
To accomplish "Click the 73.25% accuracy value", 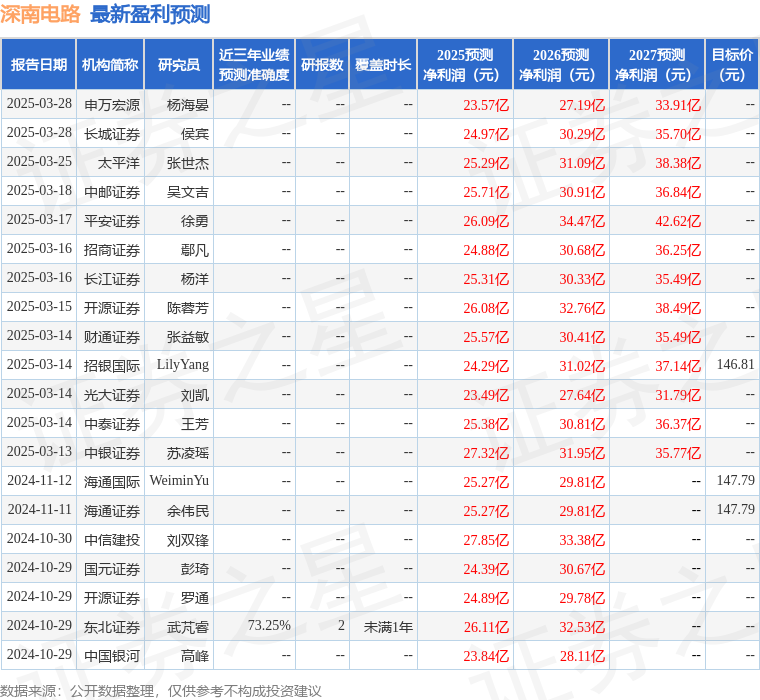I will (x=269, y=626).
